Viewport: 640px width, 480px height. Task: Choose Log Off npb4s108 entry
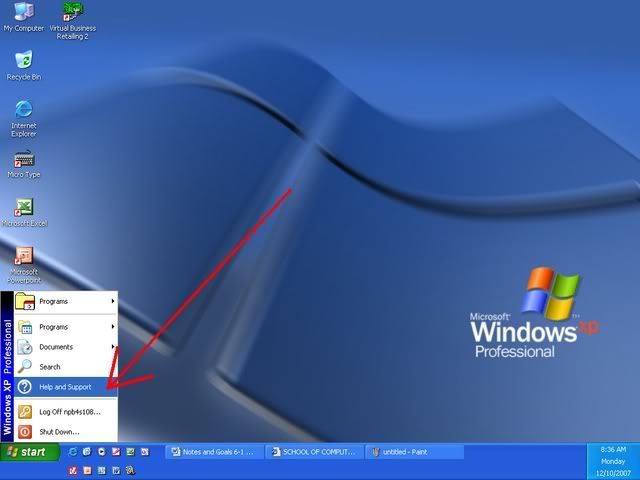point(66,412)
